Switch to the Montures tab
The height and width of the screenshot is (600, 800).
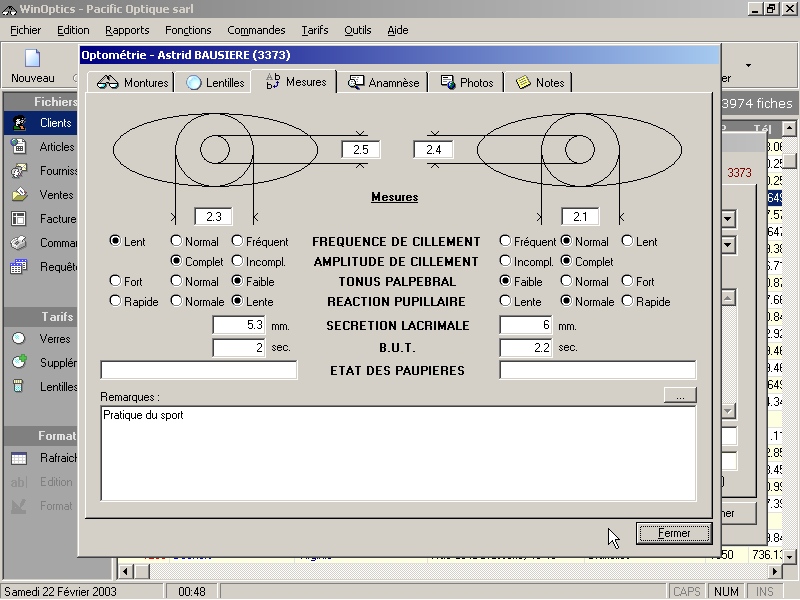133,83
